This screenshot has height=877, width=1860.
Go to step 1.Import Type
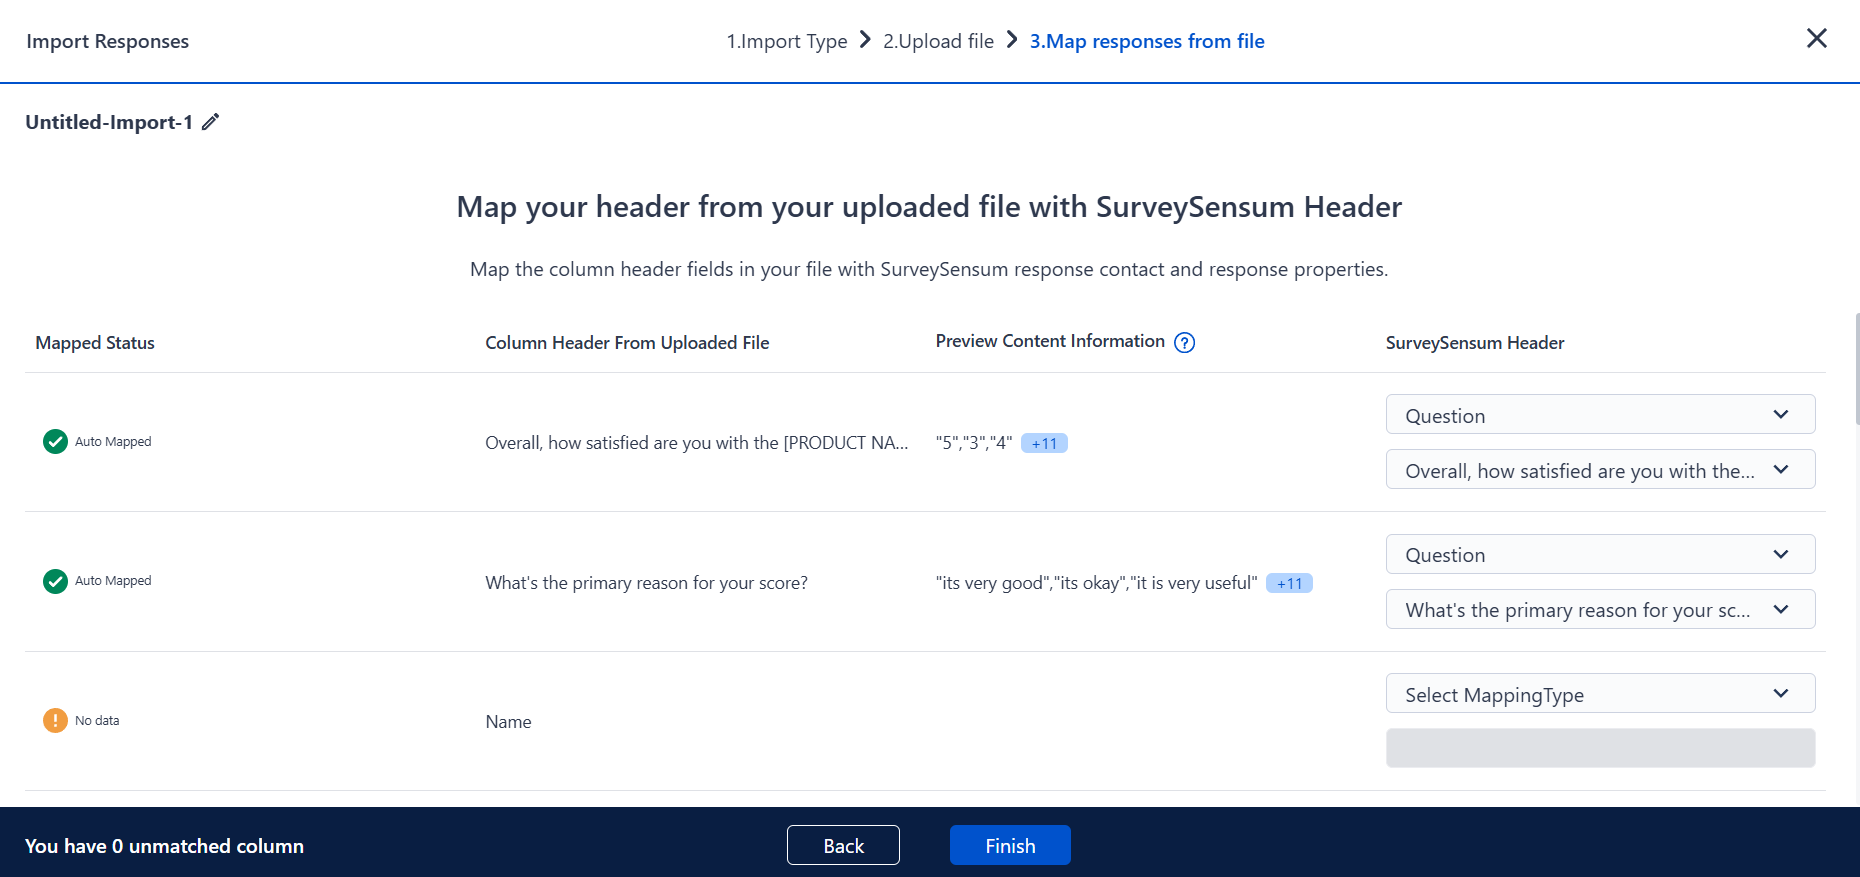787,41
